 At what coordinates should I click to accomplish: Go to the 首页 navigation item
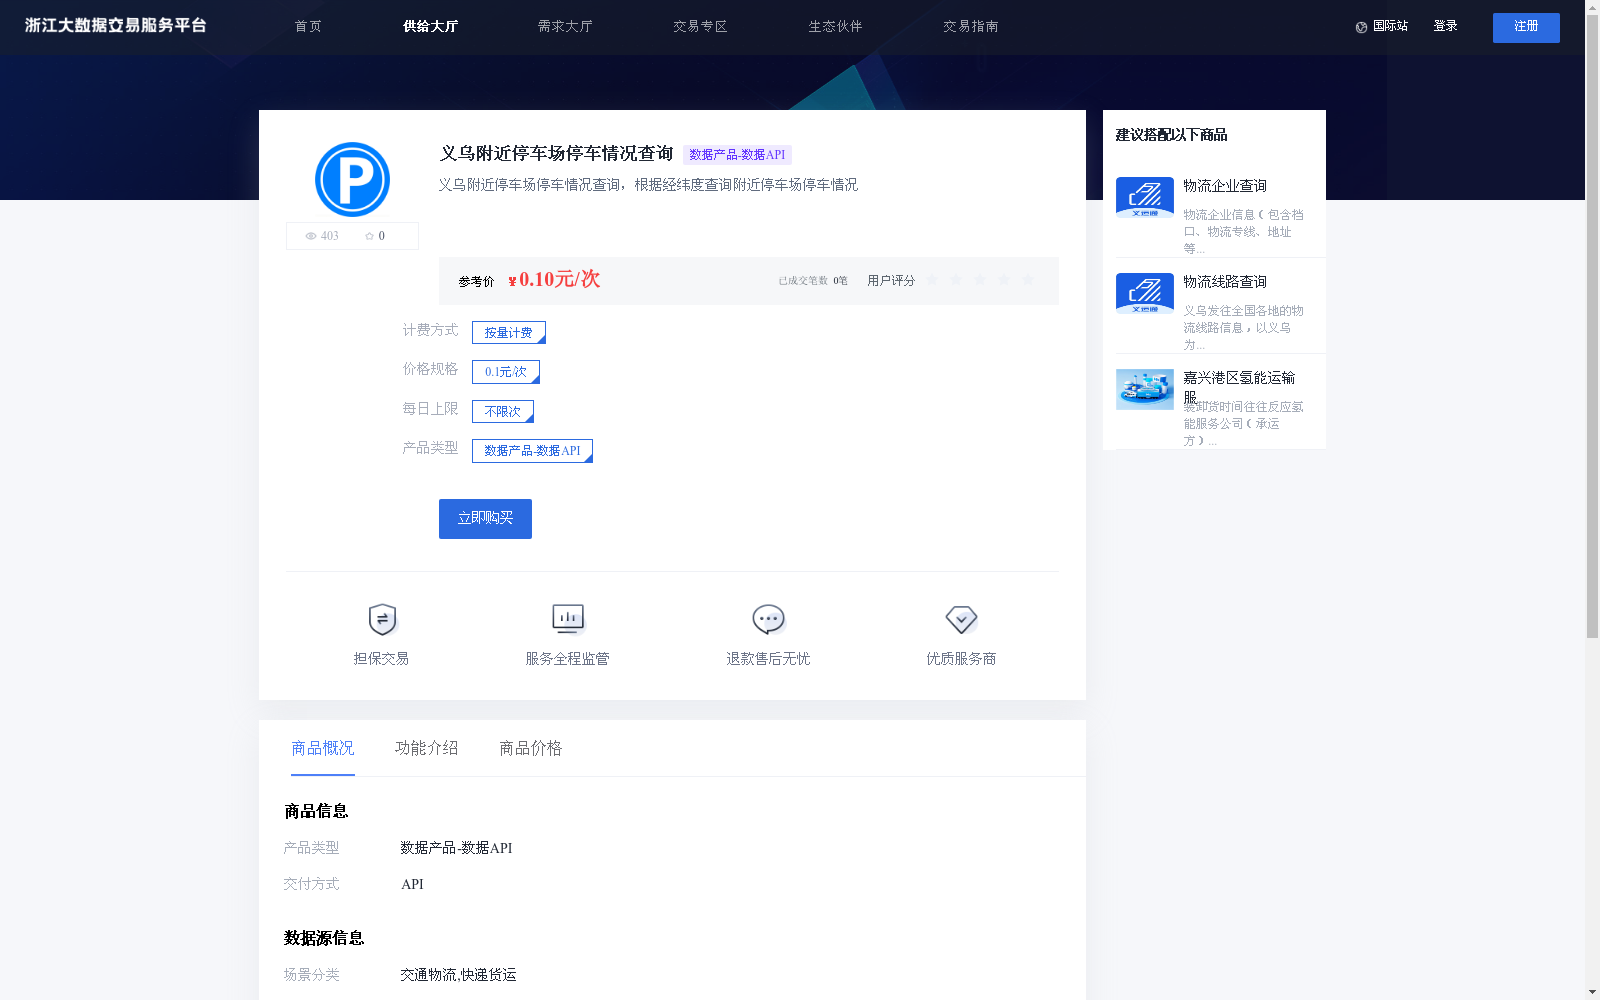point(308,27)
